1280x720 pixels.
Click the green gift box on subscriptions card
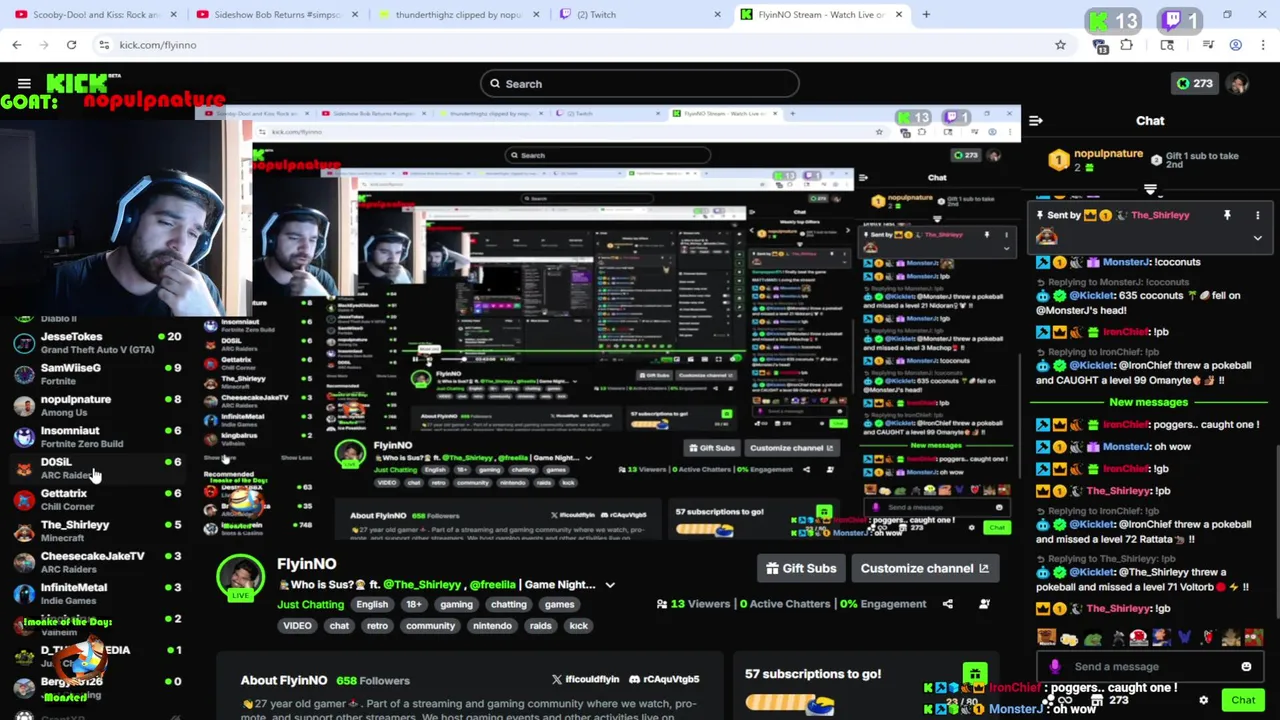coord(975,674)
